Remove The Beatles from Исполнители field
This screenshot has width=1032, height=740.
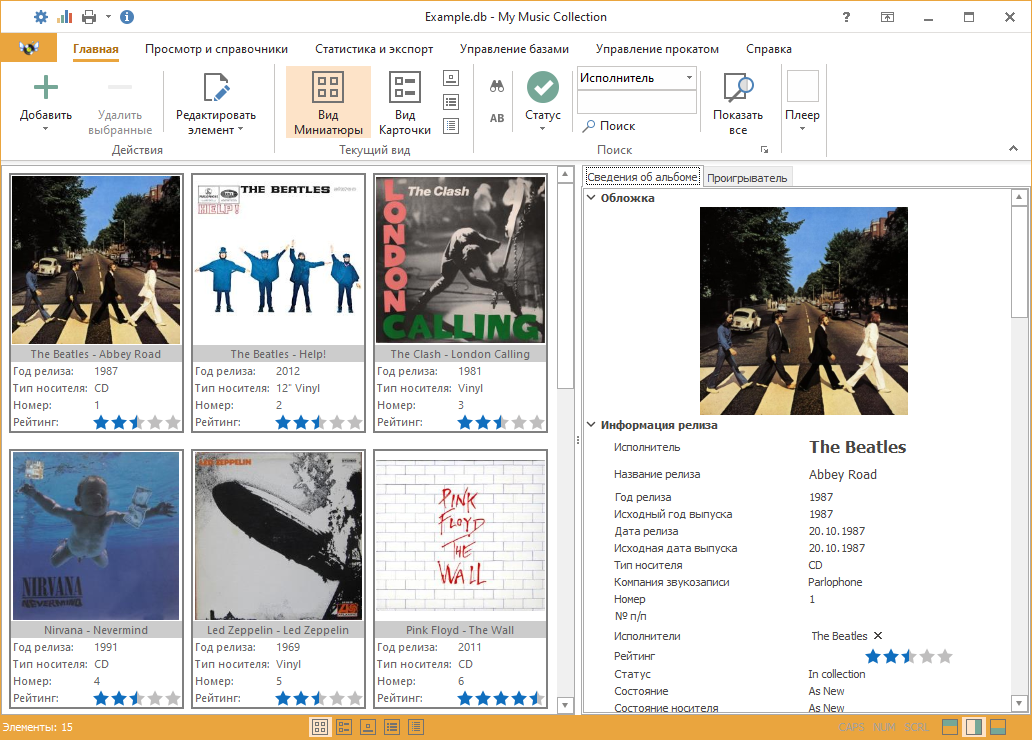tap(878, 636)
